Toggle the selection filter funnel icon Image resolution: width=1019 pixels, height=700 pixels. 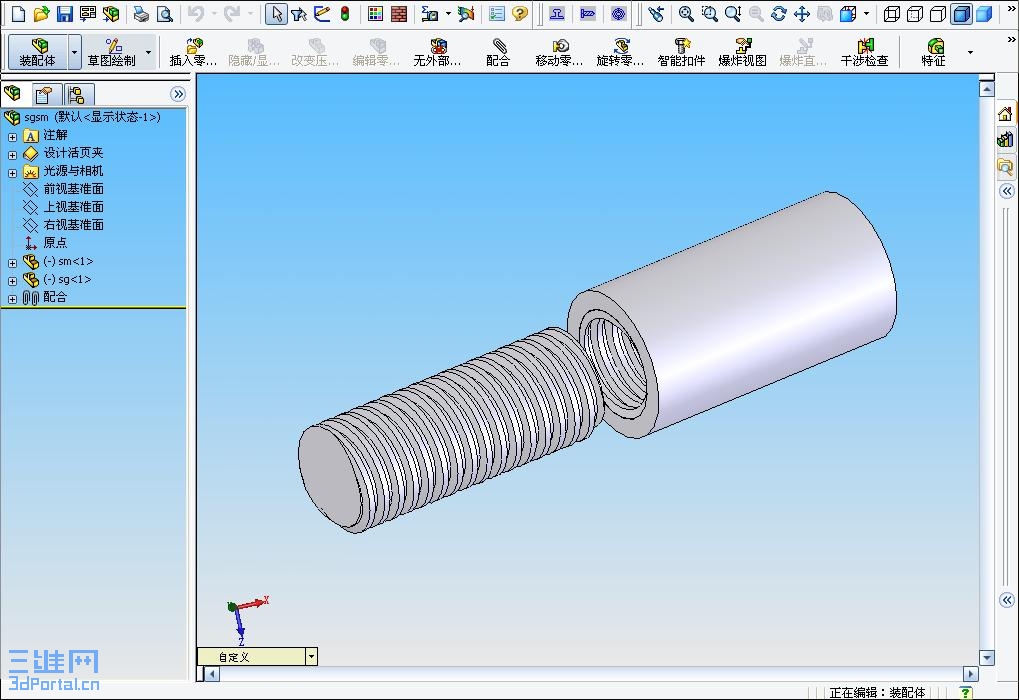(x=299, y=14)
